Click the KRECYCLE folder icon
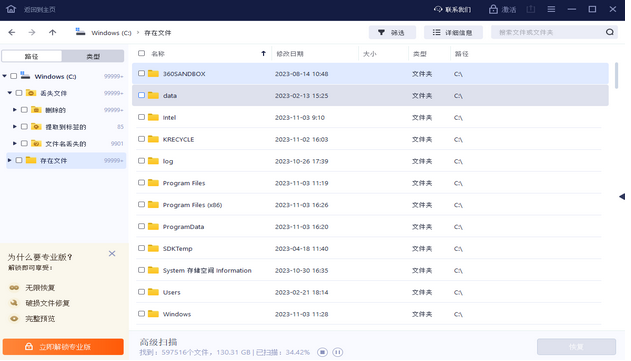The width and height of the screenshot is (631, 361). click(x=153, y=139)
